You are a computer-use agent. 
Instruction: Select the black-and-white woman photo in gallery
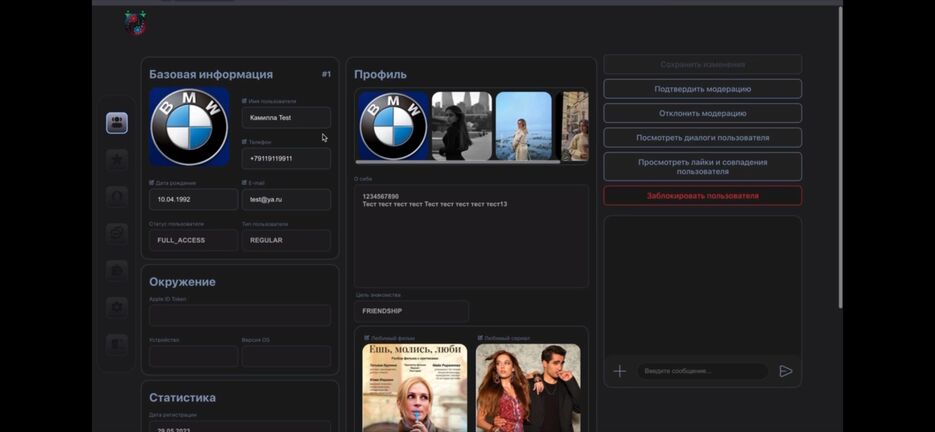462,126
